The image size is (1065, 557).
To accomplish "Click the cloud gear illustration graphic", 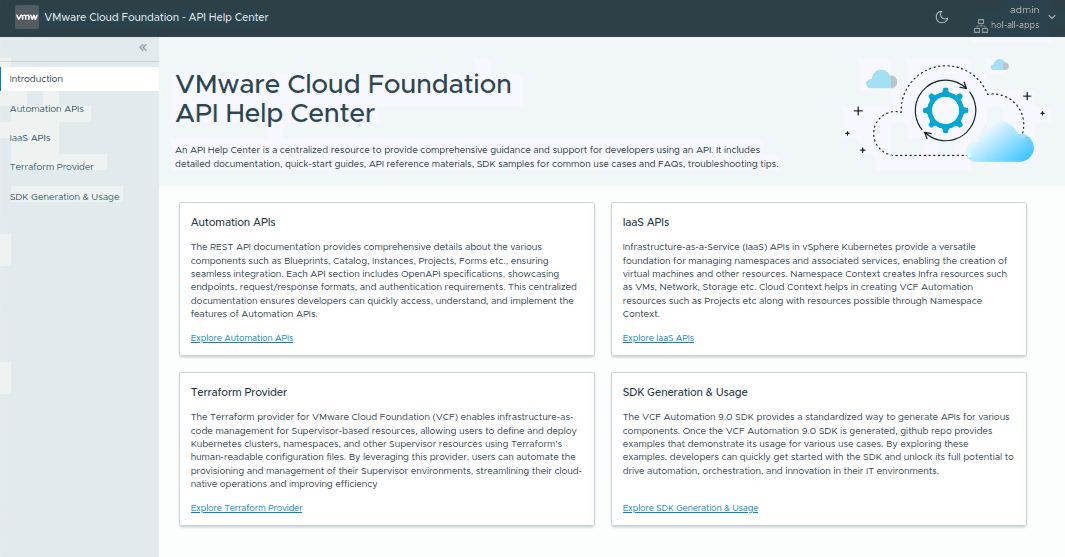I will coord(945,113).
